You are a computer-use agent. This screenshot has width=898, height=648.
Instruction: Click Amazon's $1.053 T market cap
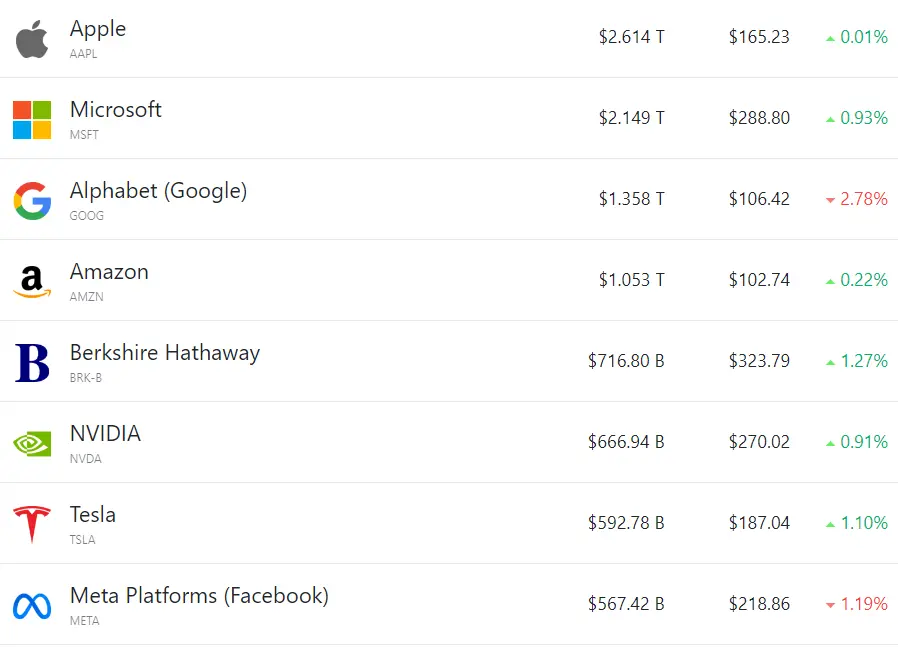(x=632, y=280)
